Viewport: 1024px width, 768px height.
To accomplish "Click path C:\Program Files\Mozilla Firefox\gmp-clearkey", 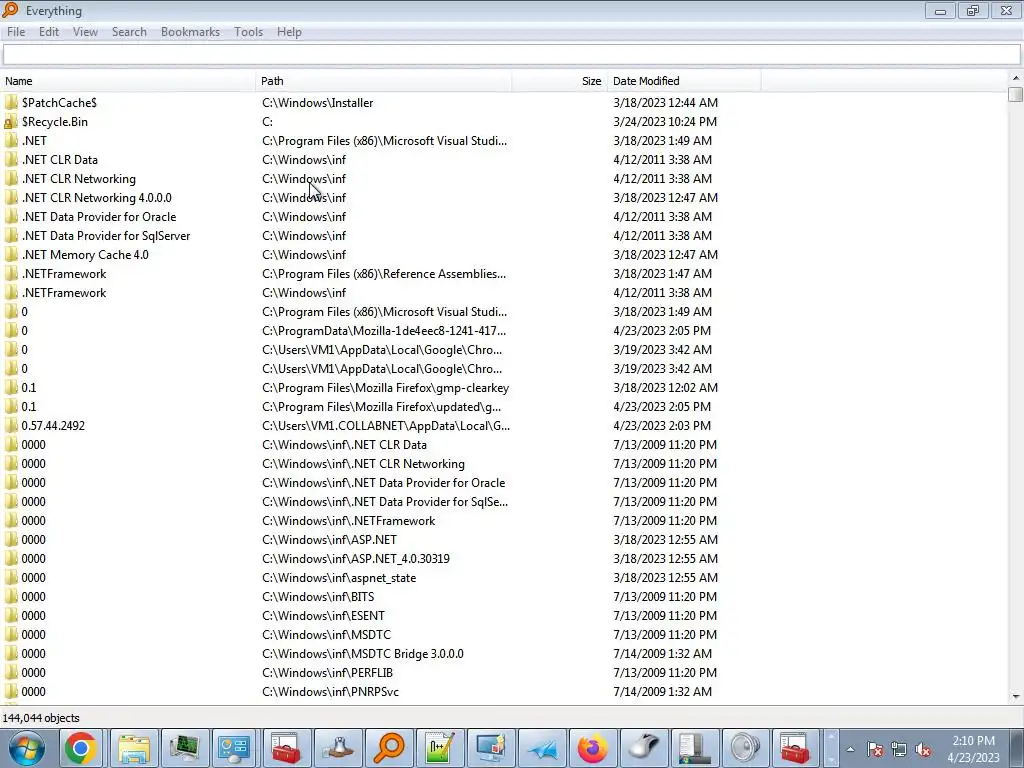I will click(385, 388).
